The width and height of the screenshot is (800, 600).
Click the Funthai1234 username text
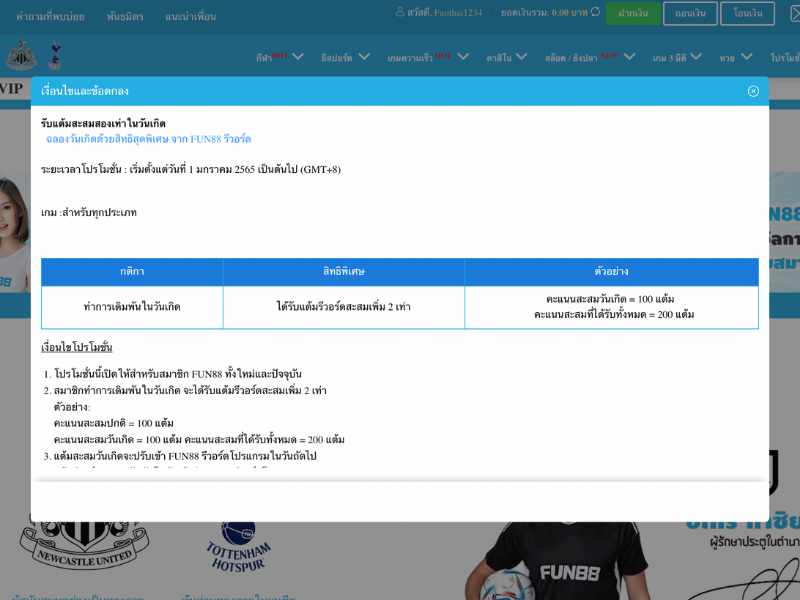click(458, 13)
